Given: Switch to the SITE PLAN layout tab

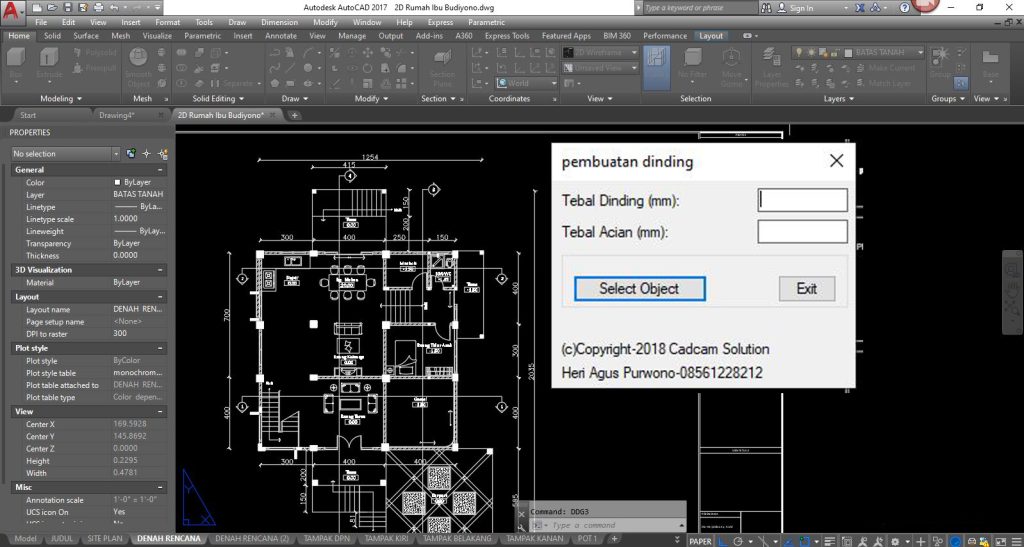Looking at the screenshot, I should pyautogui.click(x=106, y=539).
